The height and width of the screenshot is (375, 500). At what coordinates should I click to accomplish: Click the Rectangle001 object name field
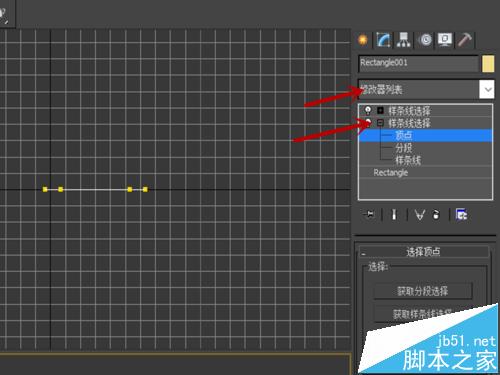tap(418, 63)
